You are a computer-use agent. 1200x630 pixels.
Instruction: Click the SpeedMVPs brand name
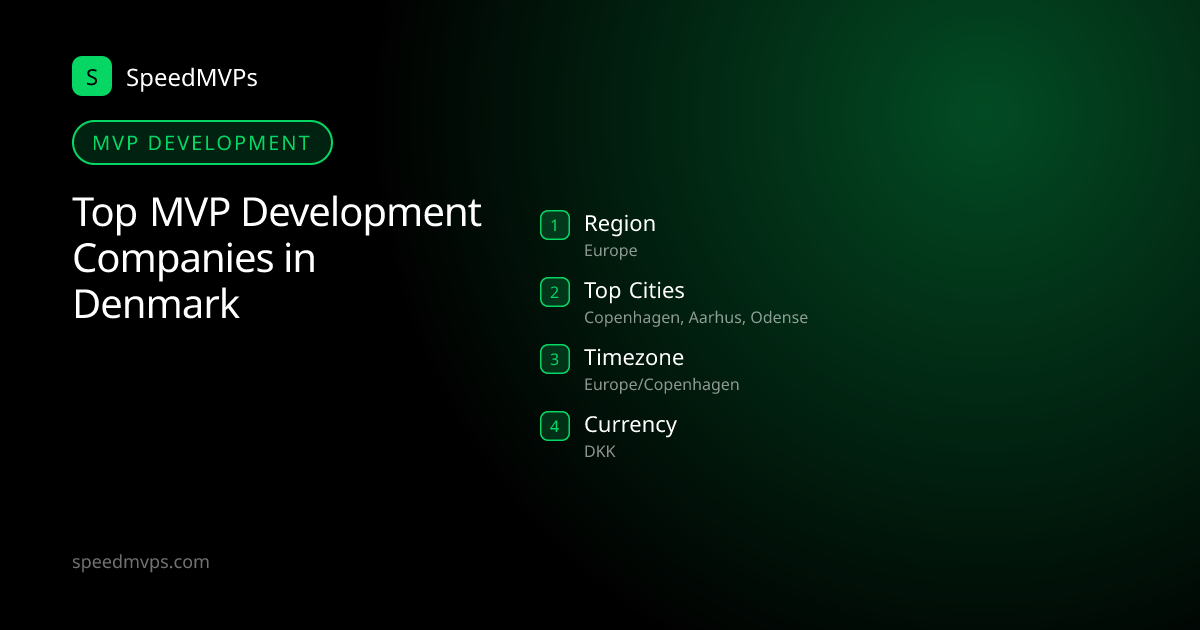[x=192, y=77]
